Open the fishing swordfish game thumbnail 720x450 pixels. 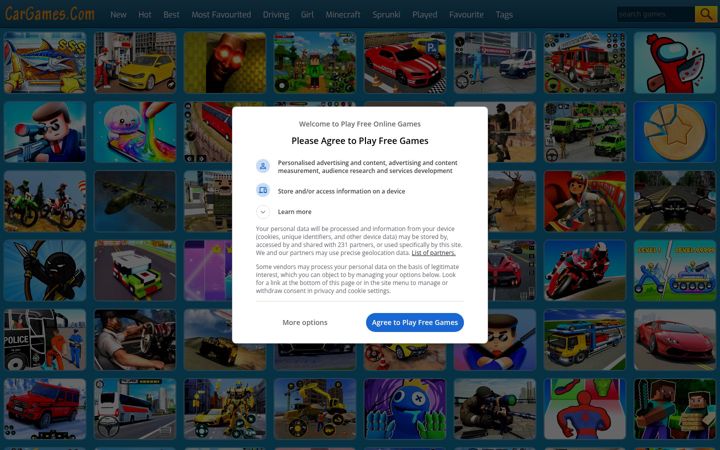pos(45,62)
